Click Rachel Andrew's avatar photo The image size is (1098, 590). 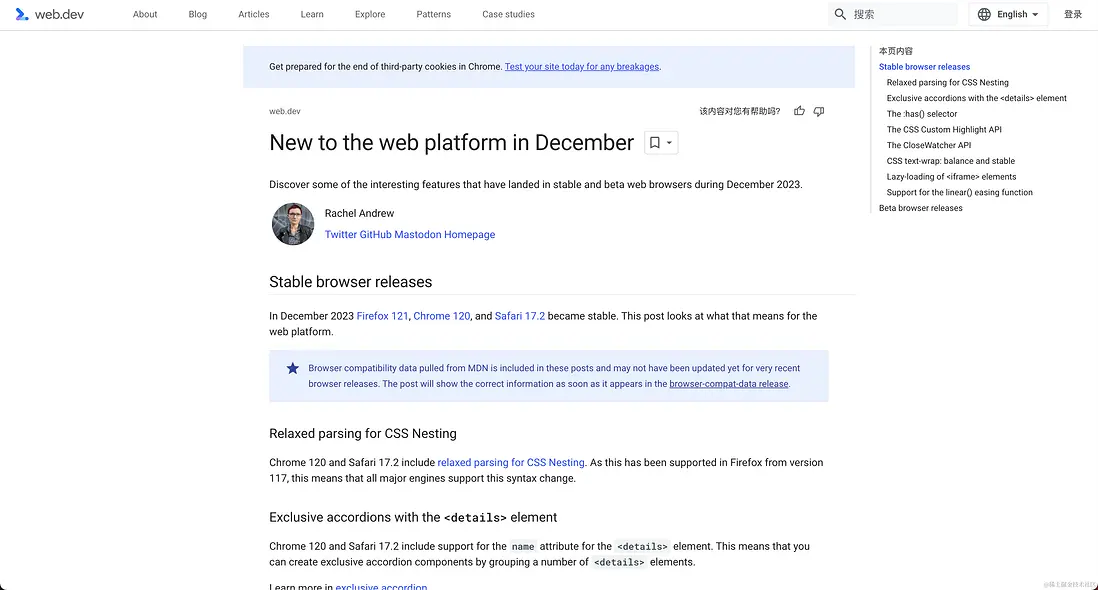[293, 224]
